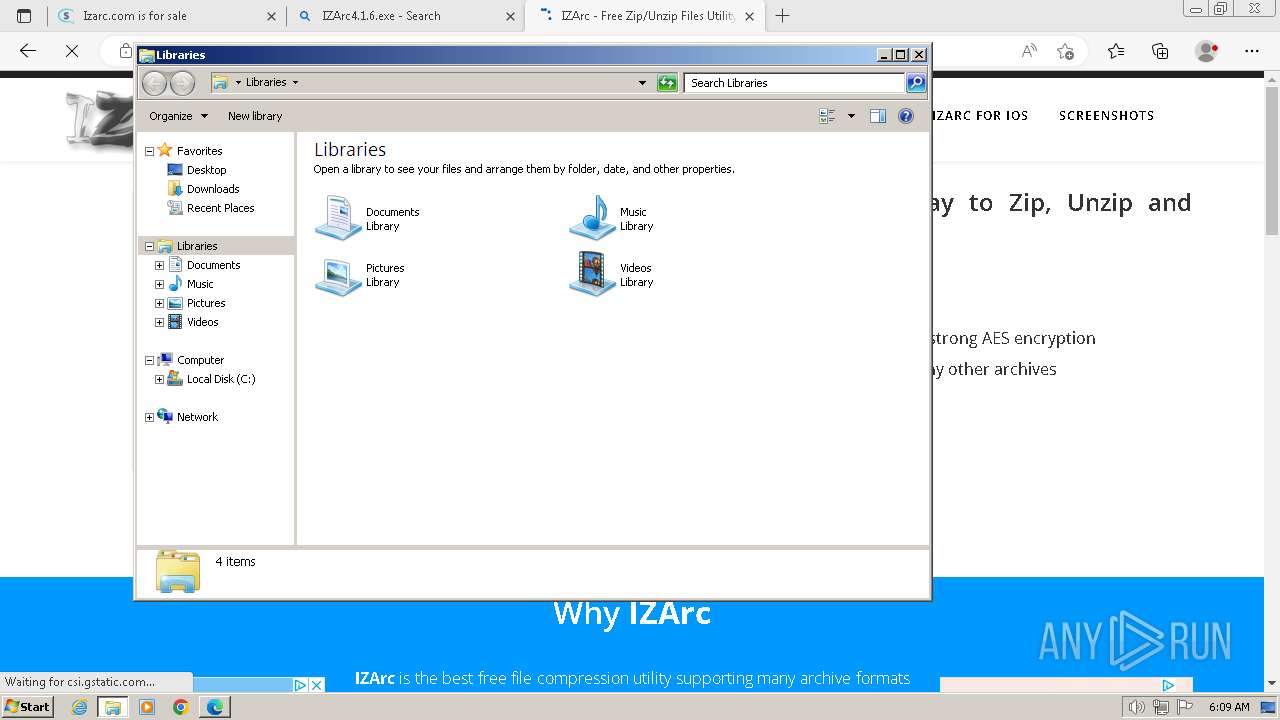Image resolution: width=1280 pixels, height=720 pixels.
Task: Switch to 'IZArc4.1.6.exe - Search' tab
Action: (x=405, y=16)
